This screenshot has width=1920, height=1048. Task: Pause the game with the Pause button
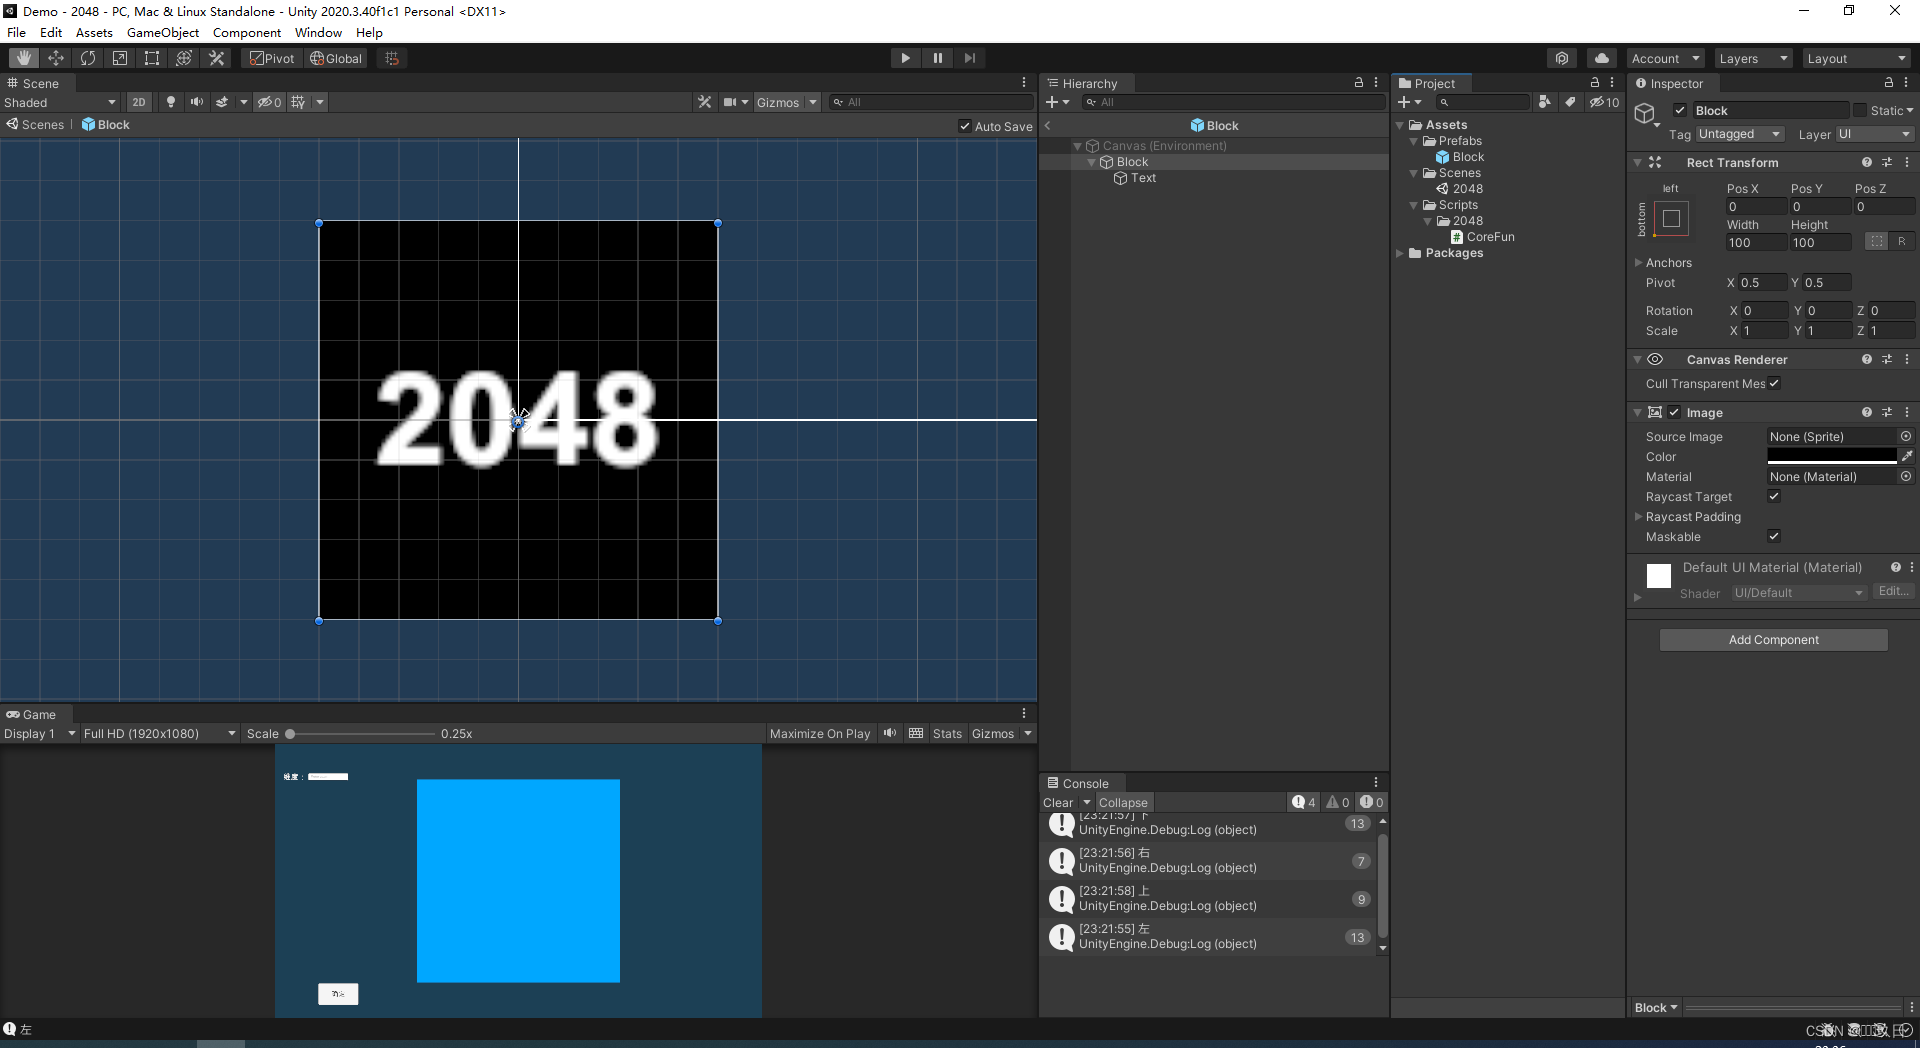click(x=937, y=57)
